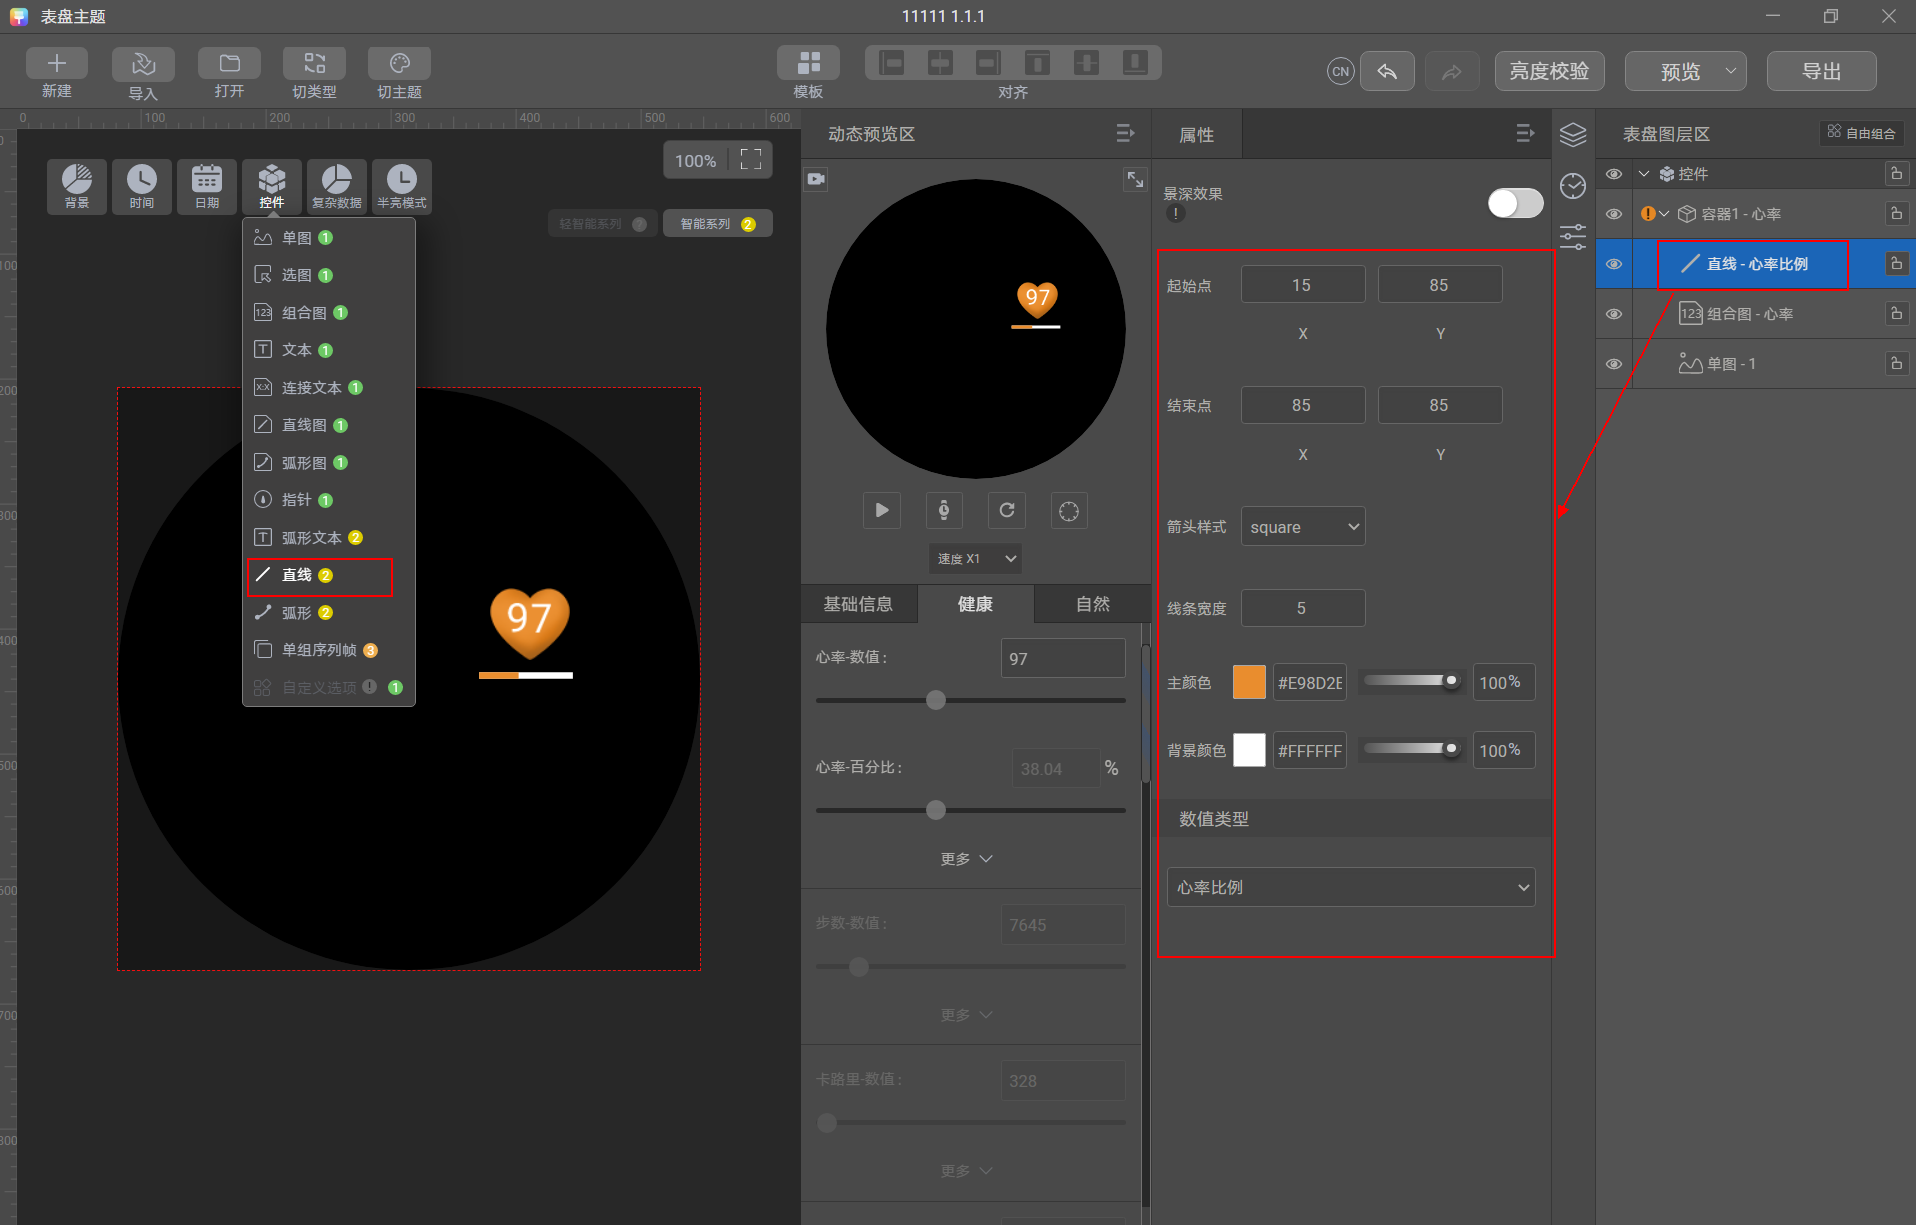This screenshot has width=1916, height=1225.
Task: Hide the 直线-心率比例 layer with eye icon
Action: pos(1614,264)
